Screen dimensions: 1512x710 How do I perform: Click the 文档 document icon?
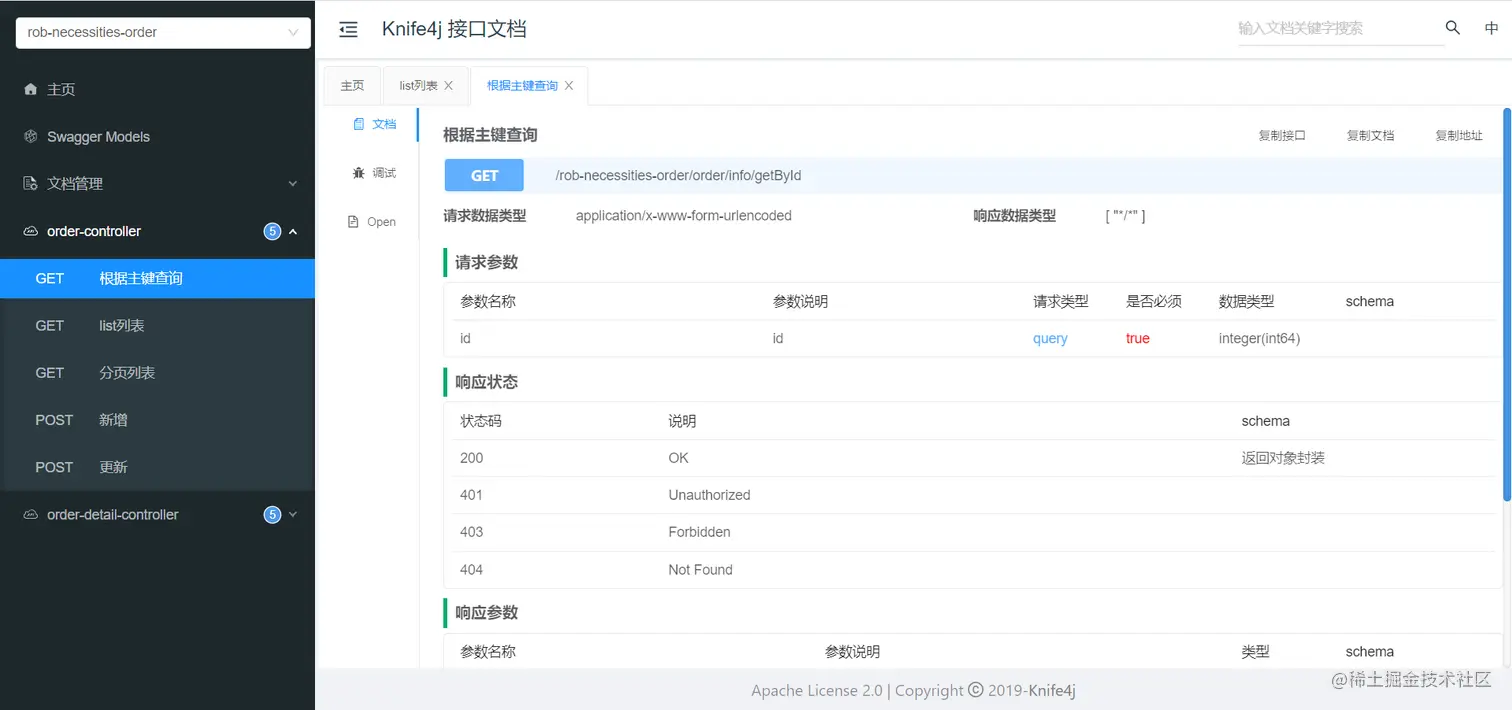point(359,124)
